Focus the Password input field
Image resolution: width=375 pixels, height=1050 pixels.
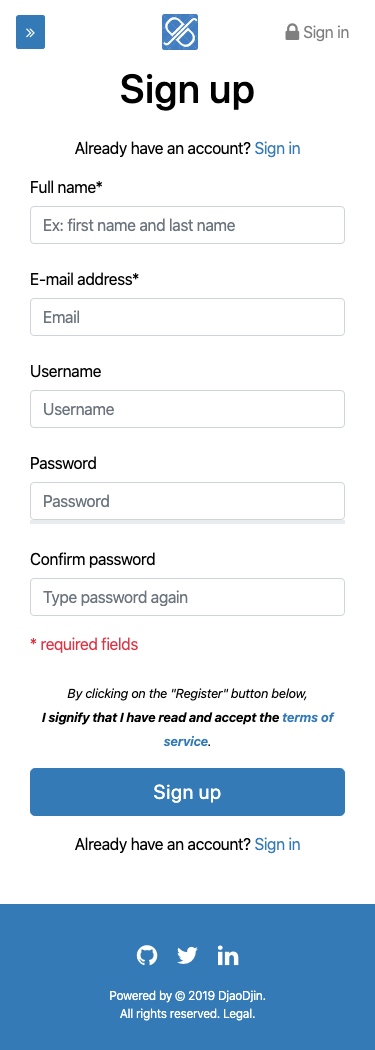188,501
